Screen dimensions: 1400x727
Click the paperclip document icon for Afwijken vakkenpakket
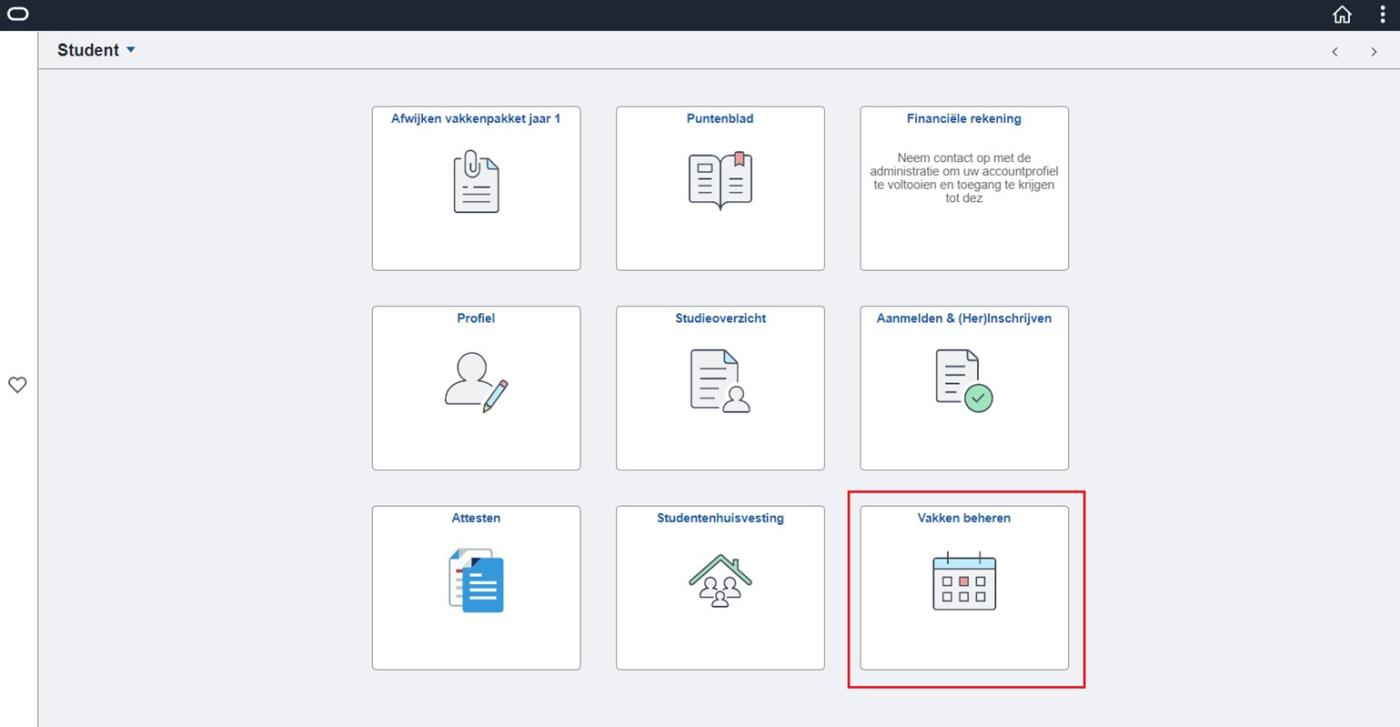click(476, 184)
